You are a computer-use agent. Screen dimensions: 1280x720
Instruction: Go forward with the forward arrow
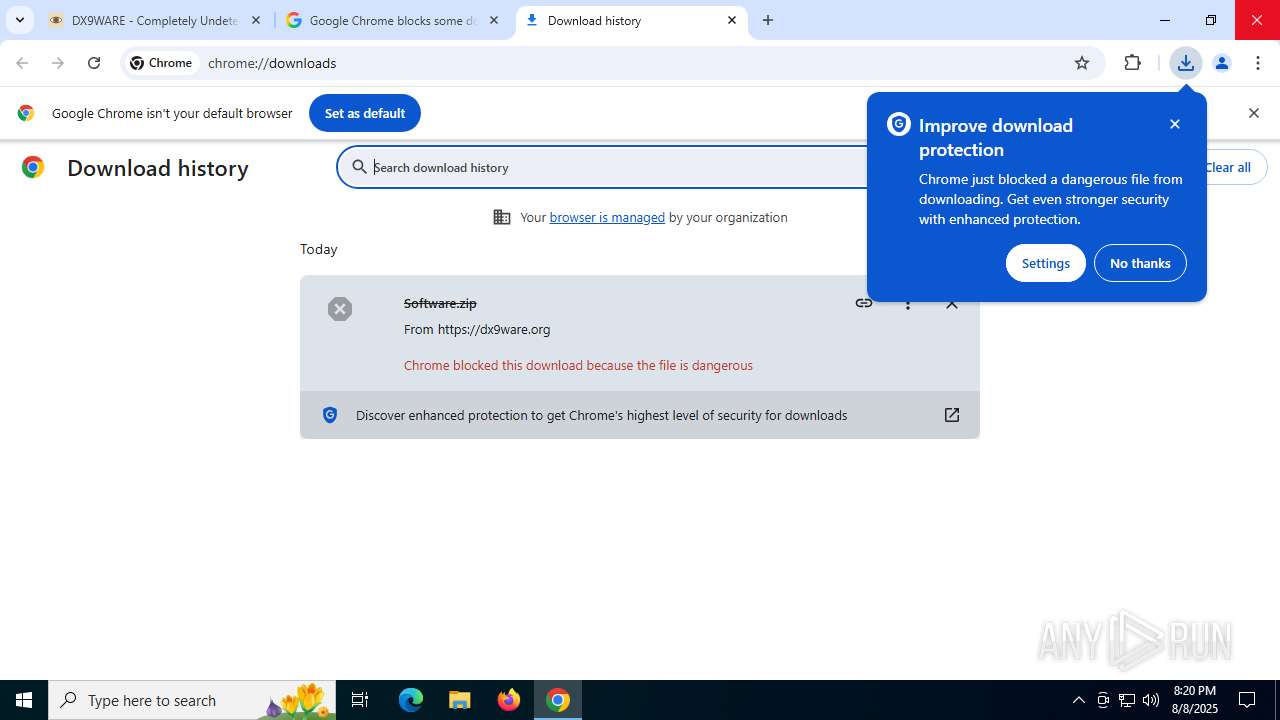coord(58,63)
